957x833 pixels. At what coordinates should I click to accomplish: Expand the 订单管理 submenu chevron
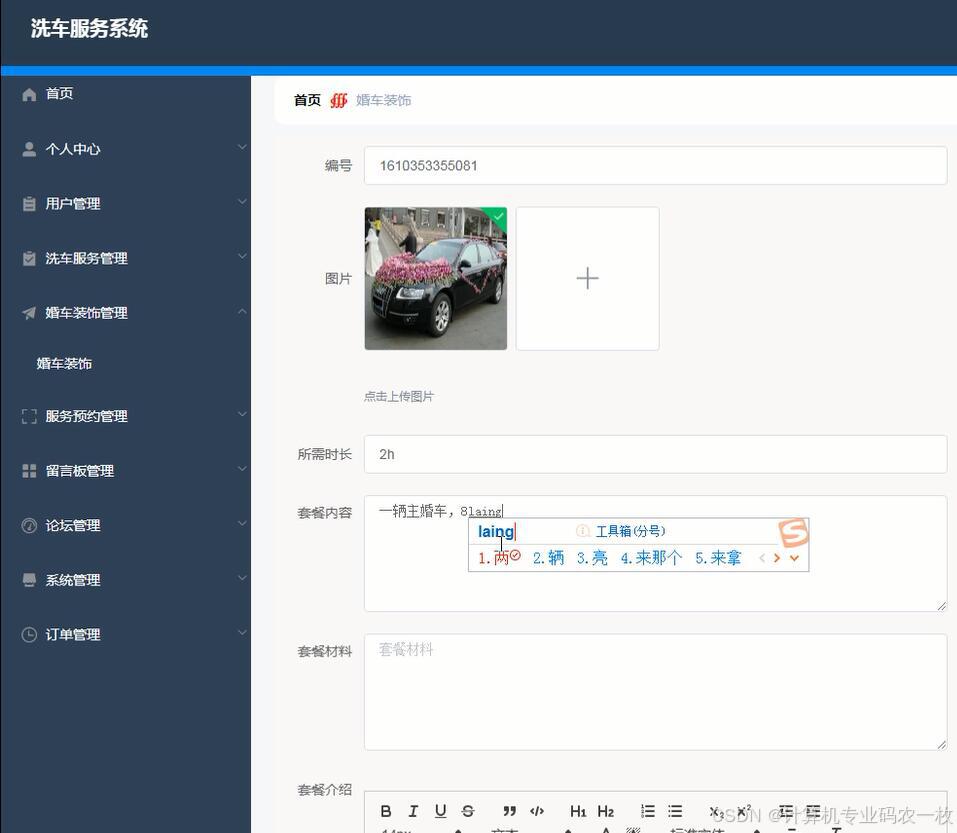tap(242, 632)
